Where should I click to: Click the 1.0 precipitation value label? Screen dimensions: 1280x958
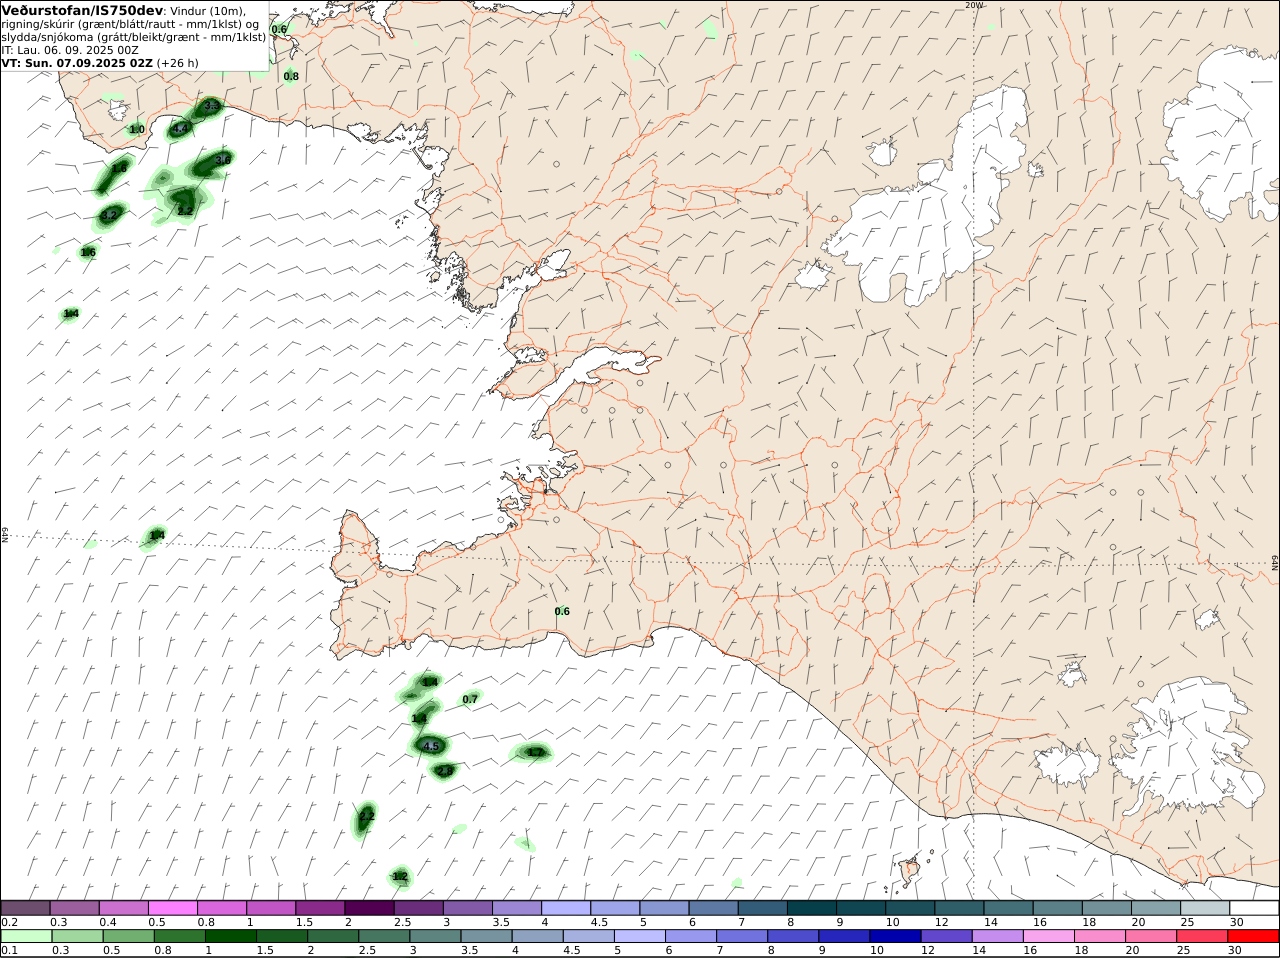tap(137, 130)
